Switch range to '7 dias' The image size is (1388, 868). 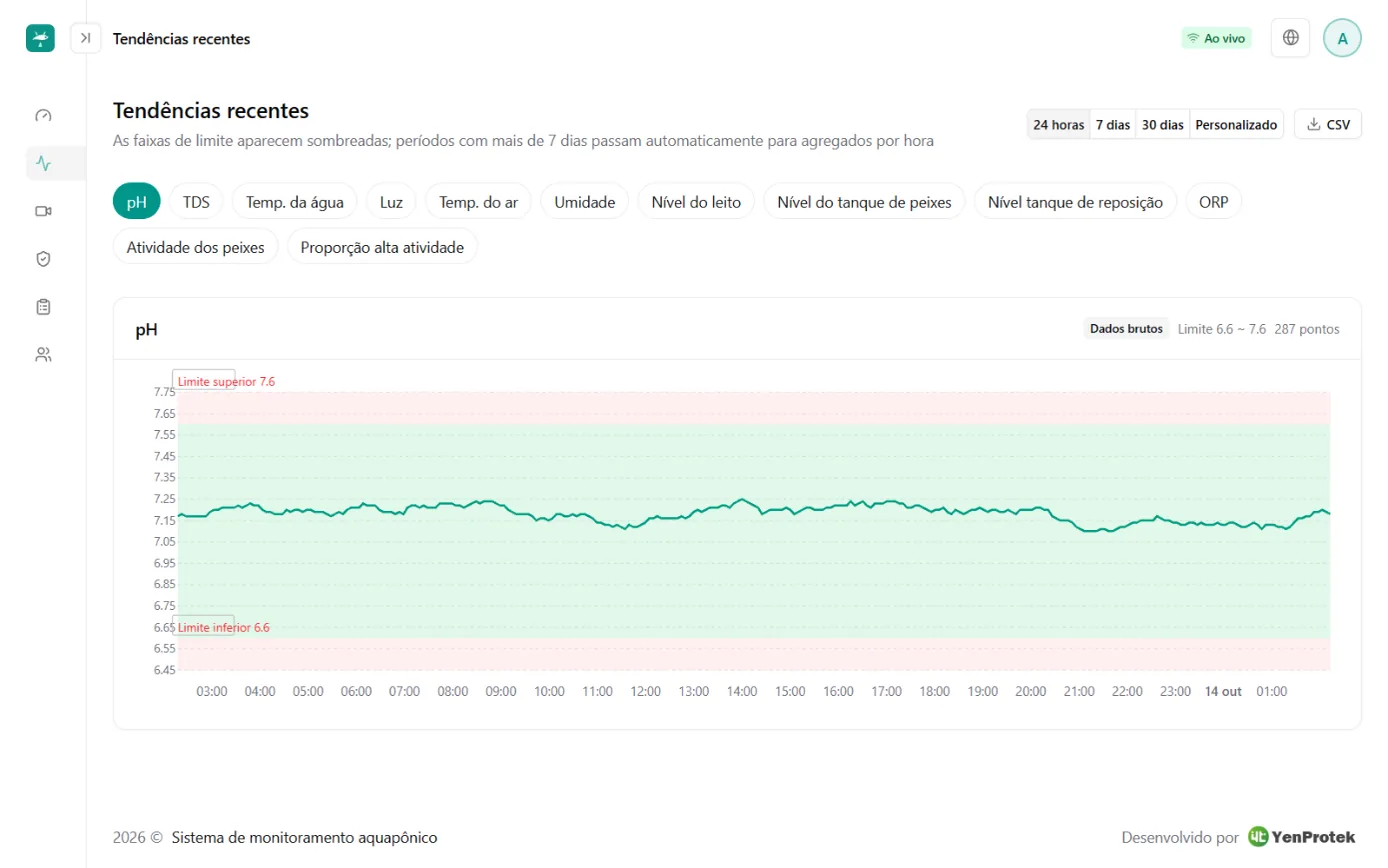pos(1112,125)
